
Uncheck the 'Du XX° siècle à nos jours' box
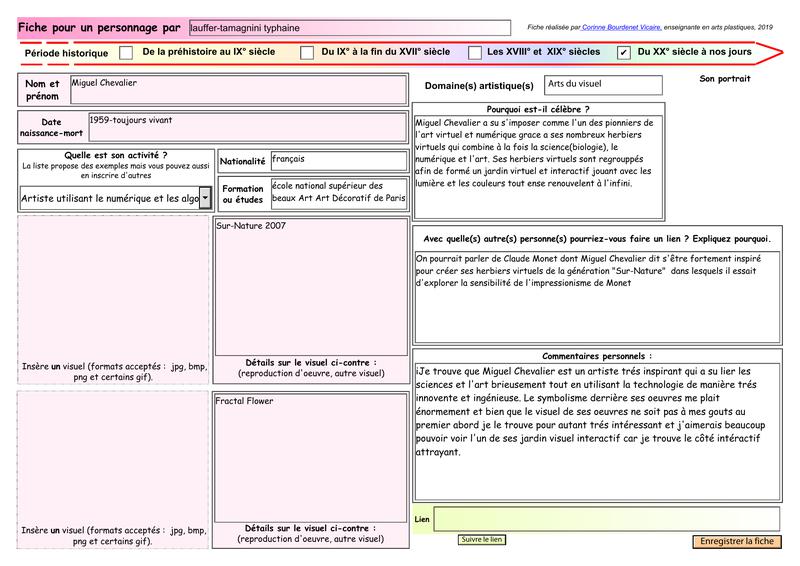[x=624, y=52]
